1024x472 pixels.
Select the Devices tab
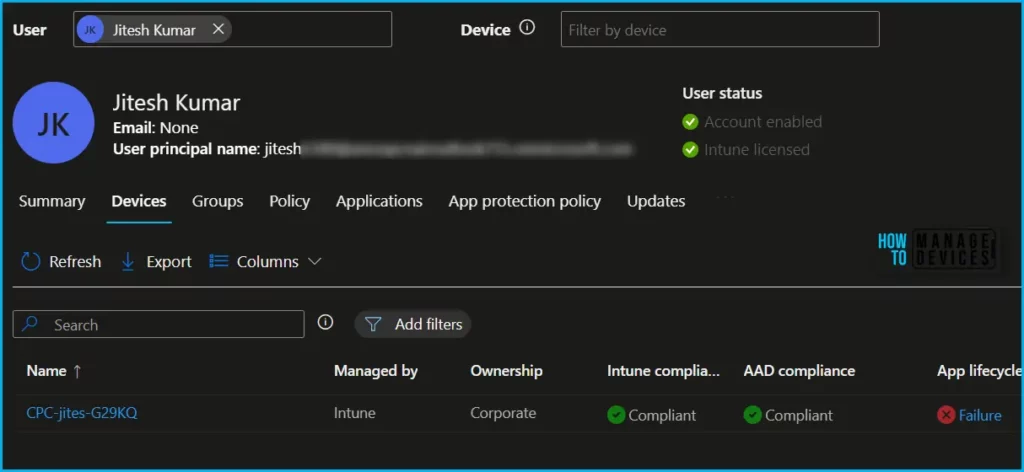point(139,201)
